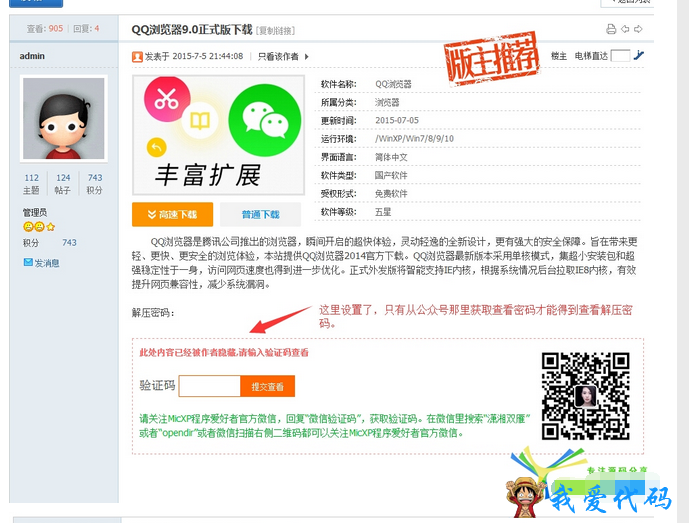Click the 只看该作者 link

278,56
